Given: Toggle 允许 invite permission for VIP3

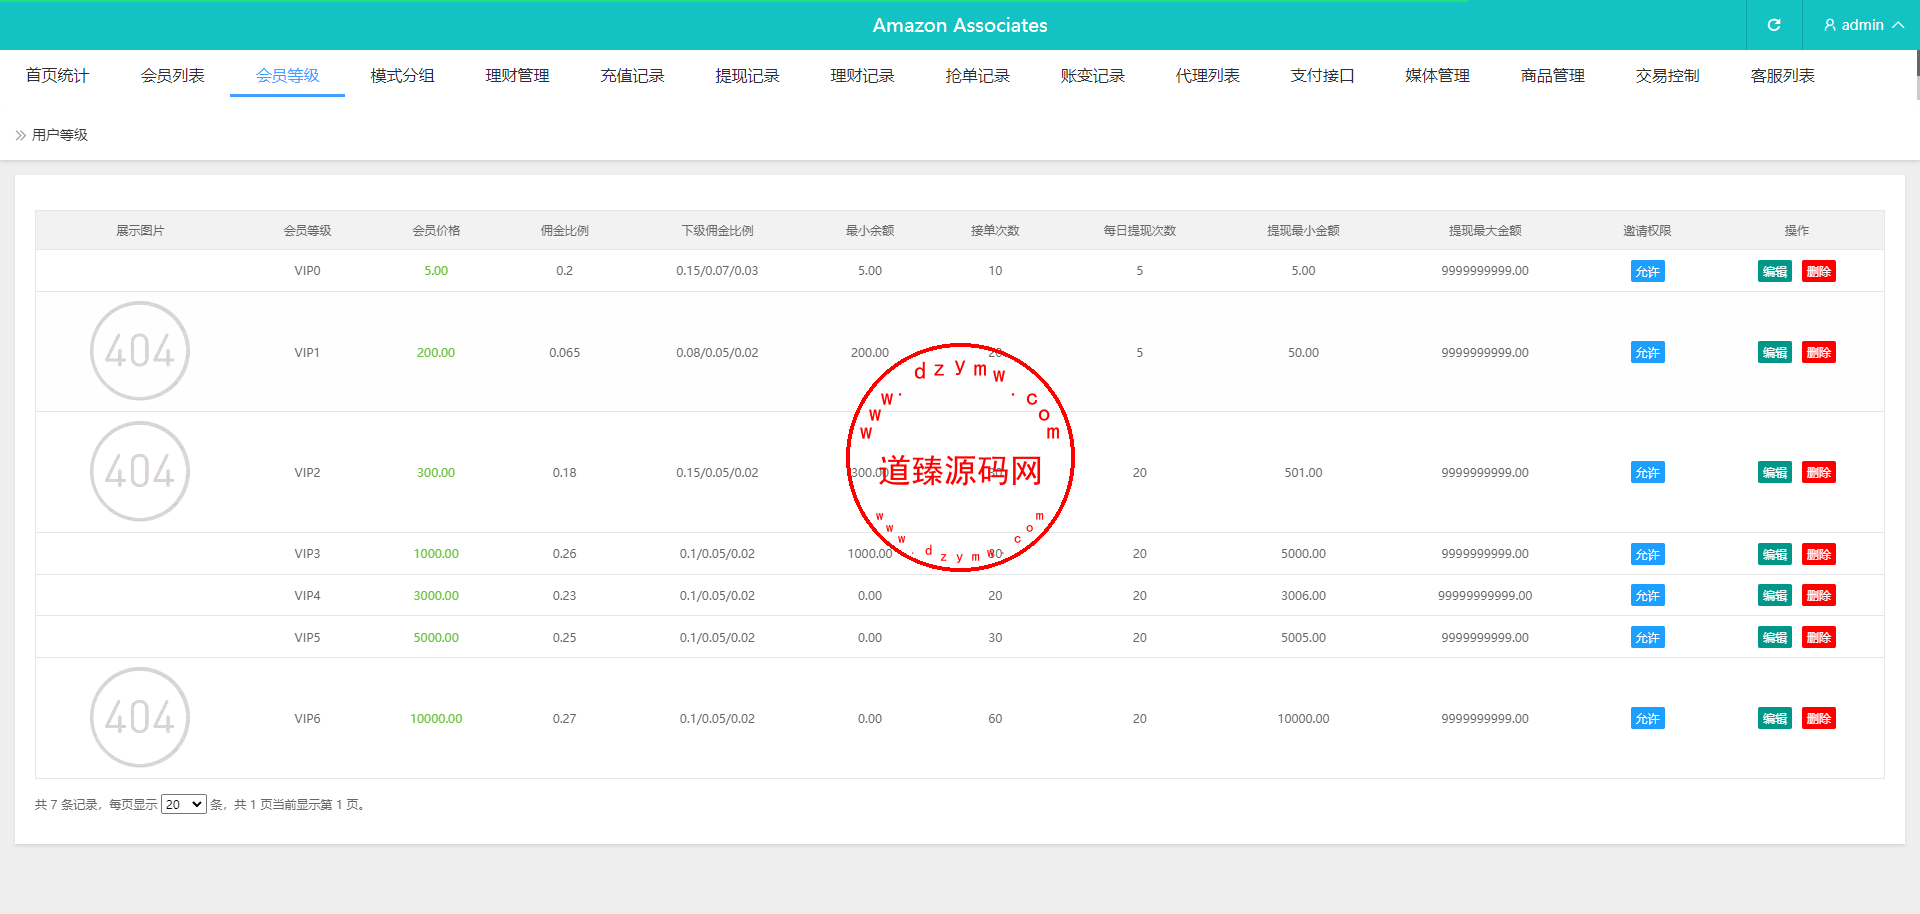Looking at the screenshot, I should pyautogui.click(x=1647, y=554).
